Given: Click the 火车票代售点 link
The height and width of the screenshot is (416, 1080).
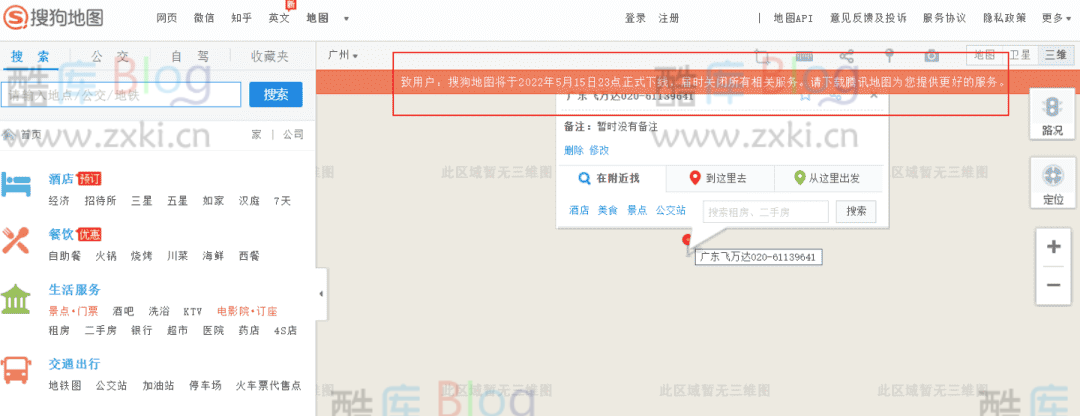Looking at the screenshot, I should pos(268,386).
